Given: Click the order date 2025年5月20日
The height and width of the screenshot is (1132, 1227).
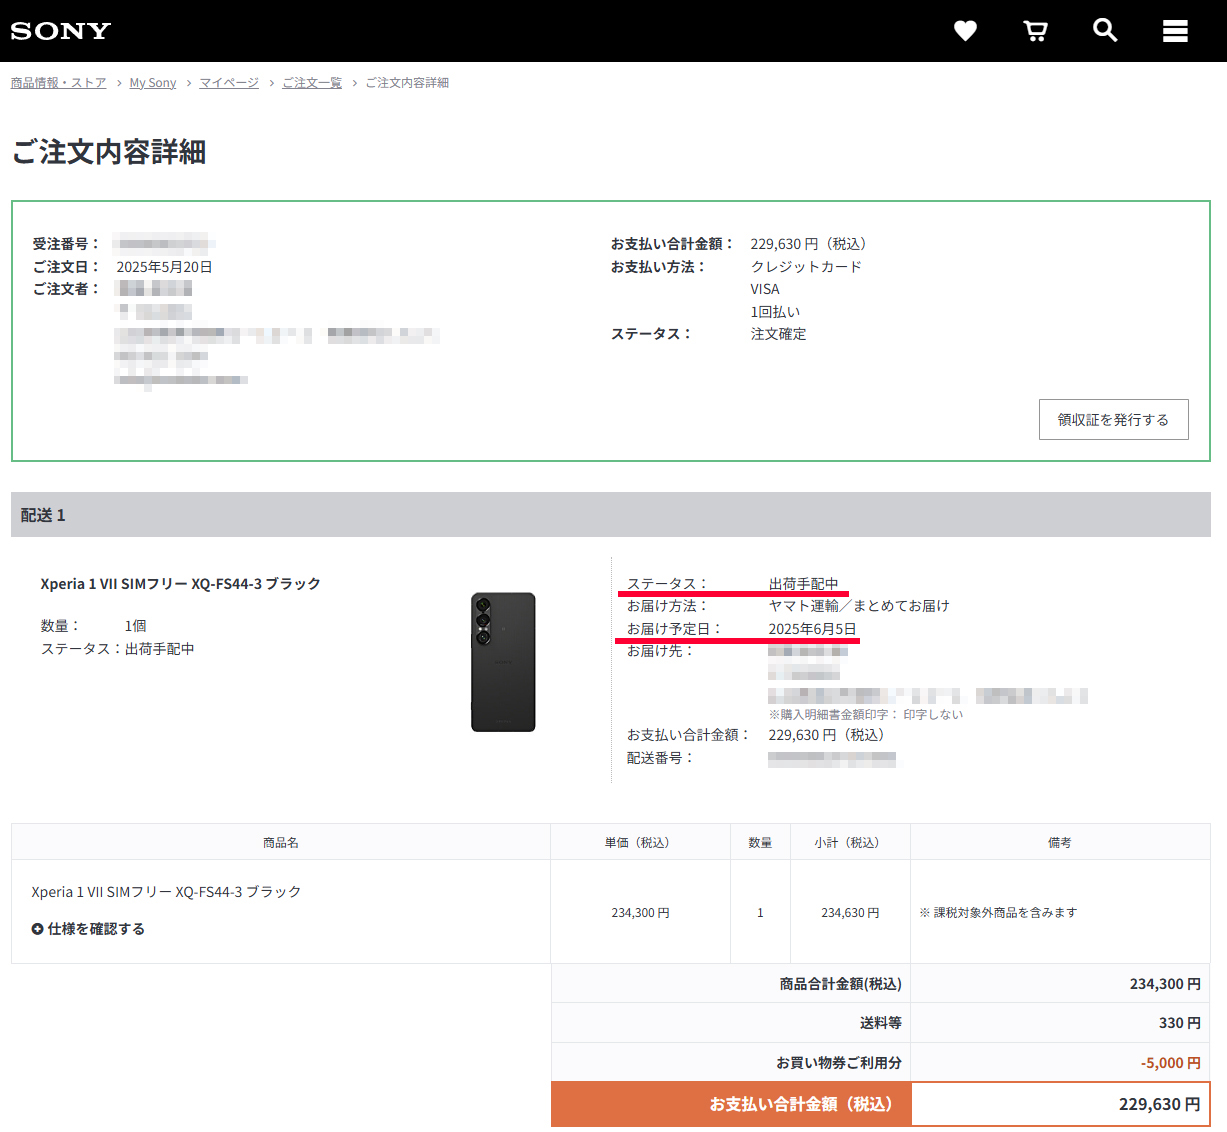Looking at the screenshot, I should (164, 267).
